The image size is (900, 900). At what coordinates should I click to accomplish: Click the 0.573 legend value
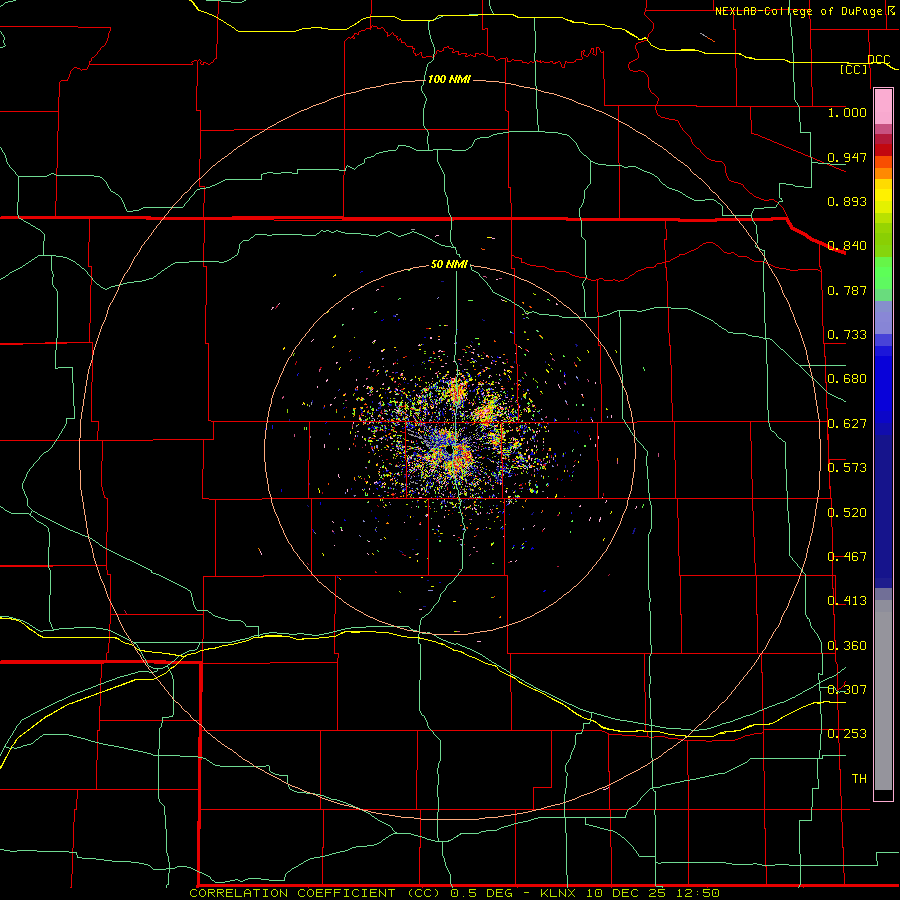pyautogui.click(x=847, y=468)
